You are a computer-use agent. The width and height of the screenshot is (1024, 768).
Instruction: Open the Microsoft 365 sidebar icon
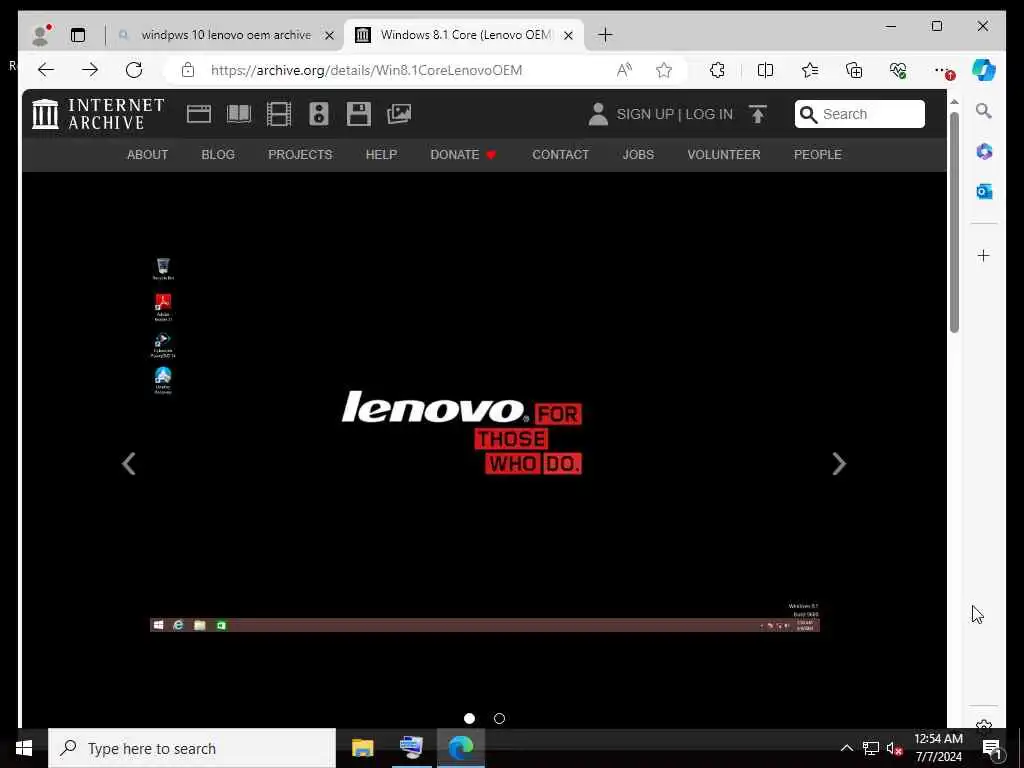(x=984, y=152)
